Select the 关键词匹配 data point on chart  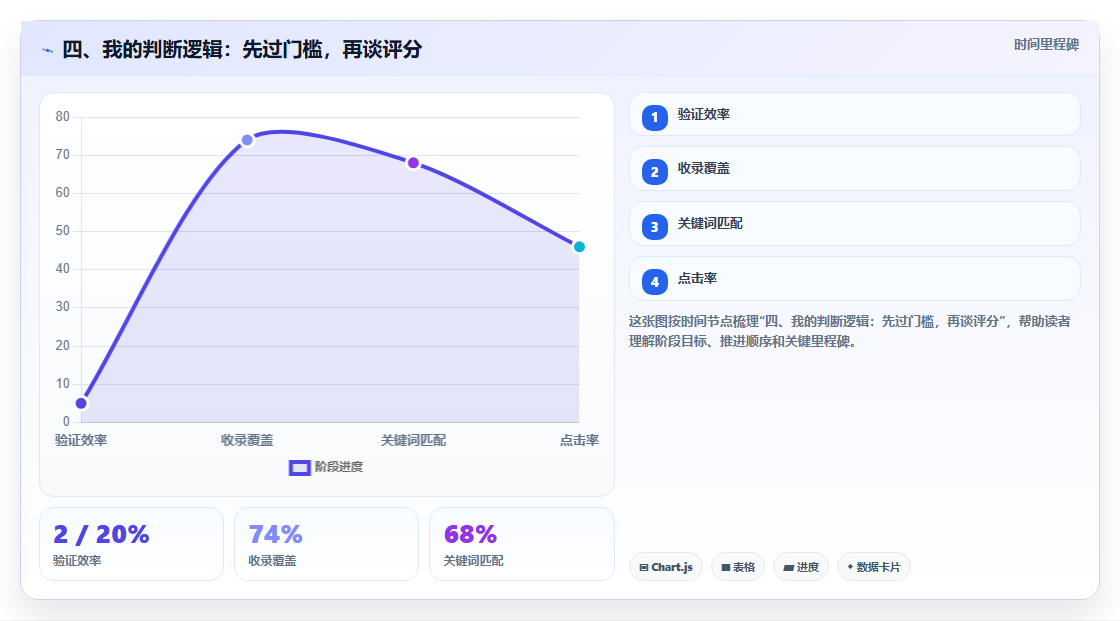pyautogui.click(x=413, y=163)
